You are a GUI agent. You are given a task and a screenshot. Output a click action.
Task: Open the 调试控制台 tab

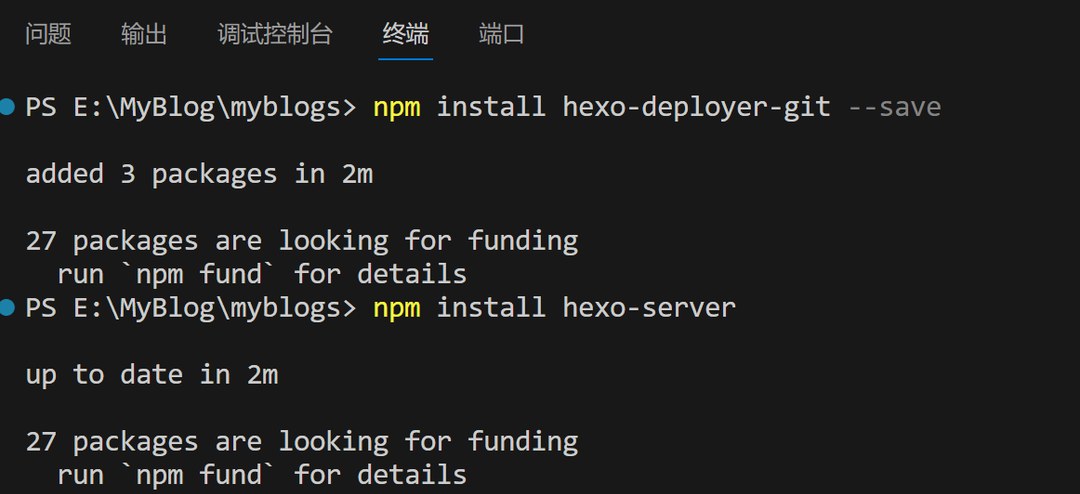[x=274, y=34]
